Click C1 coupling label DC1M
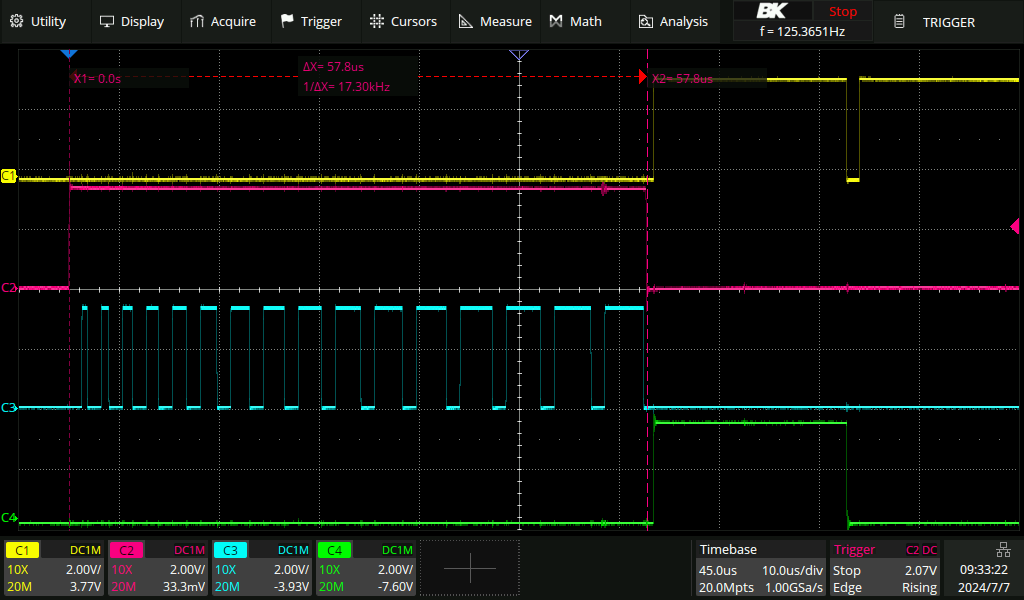The height and width of the screenshot is (600, 1024). click(x=86, y=550)
